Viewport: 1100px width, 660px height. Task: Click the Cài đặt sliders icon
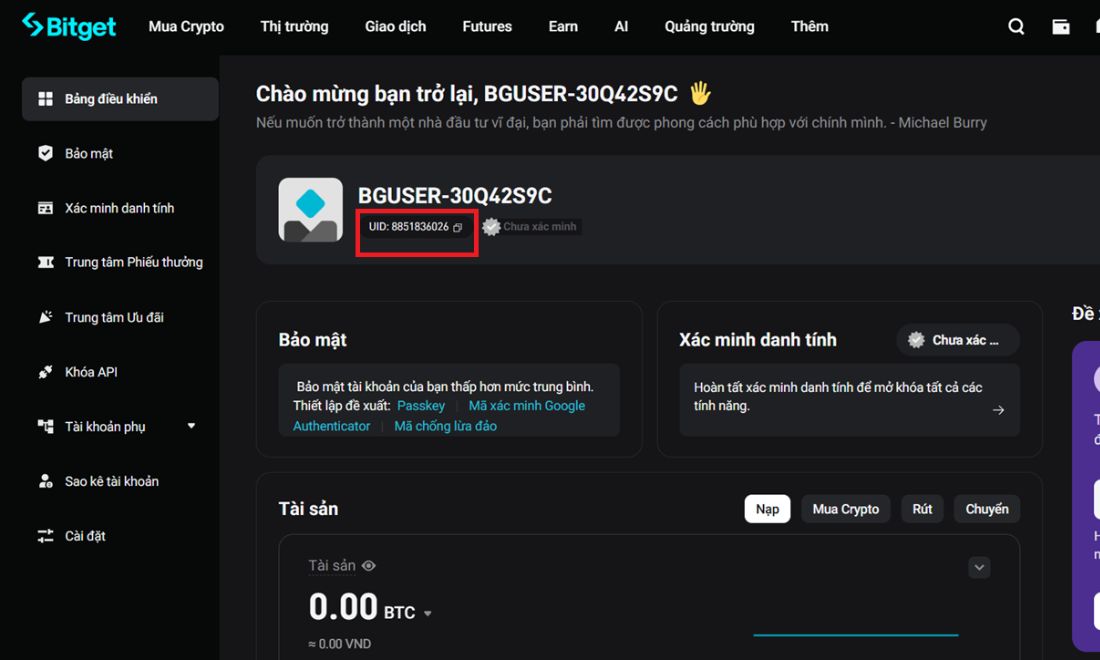(x=46, y=536)
